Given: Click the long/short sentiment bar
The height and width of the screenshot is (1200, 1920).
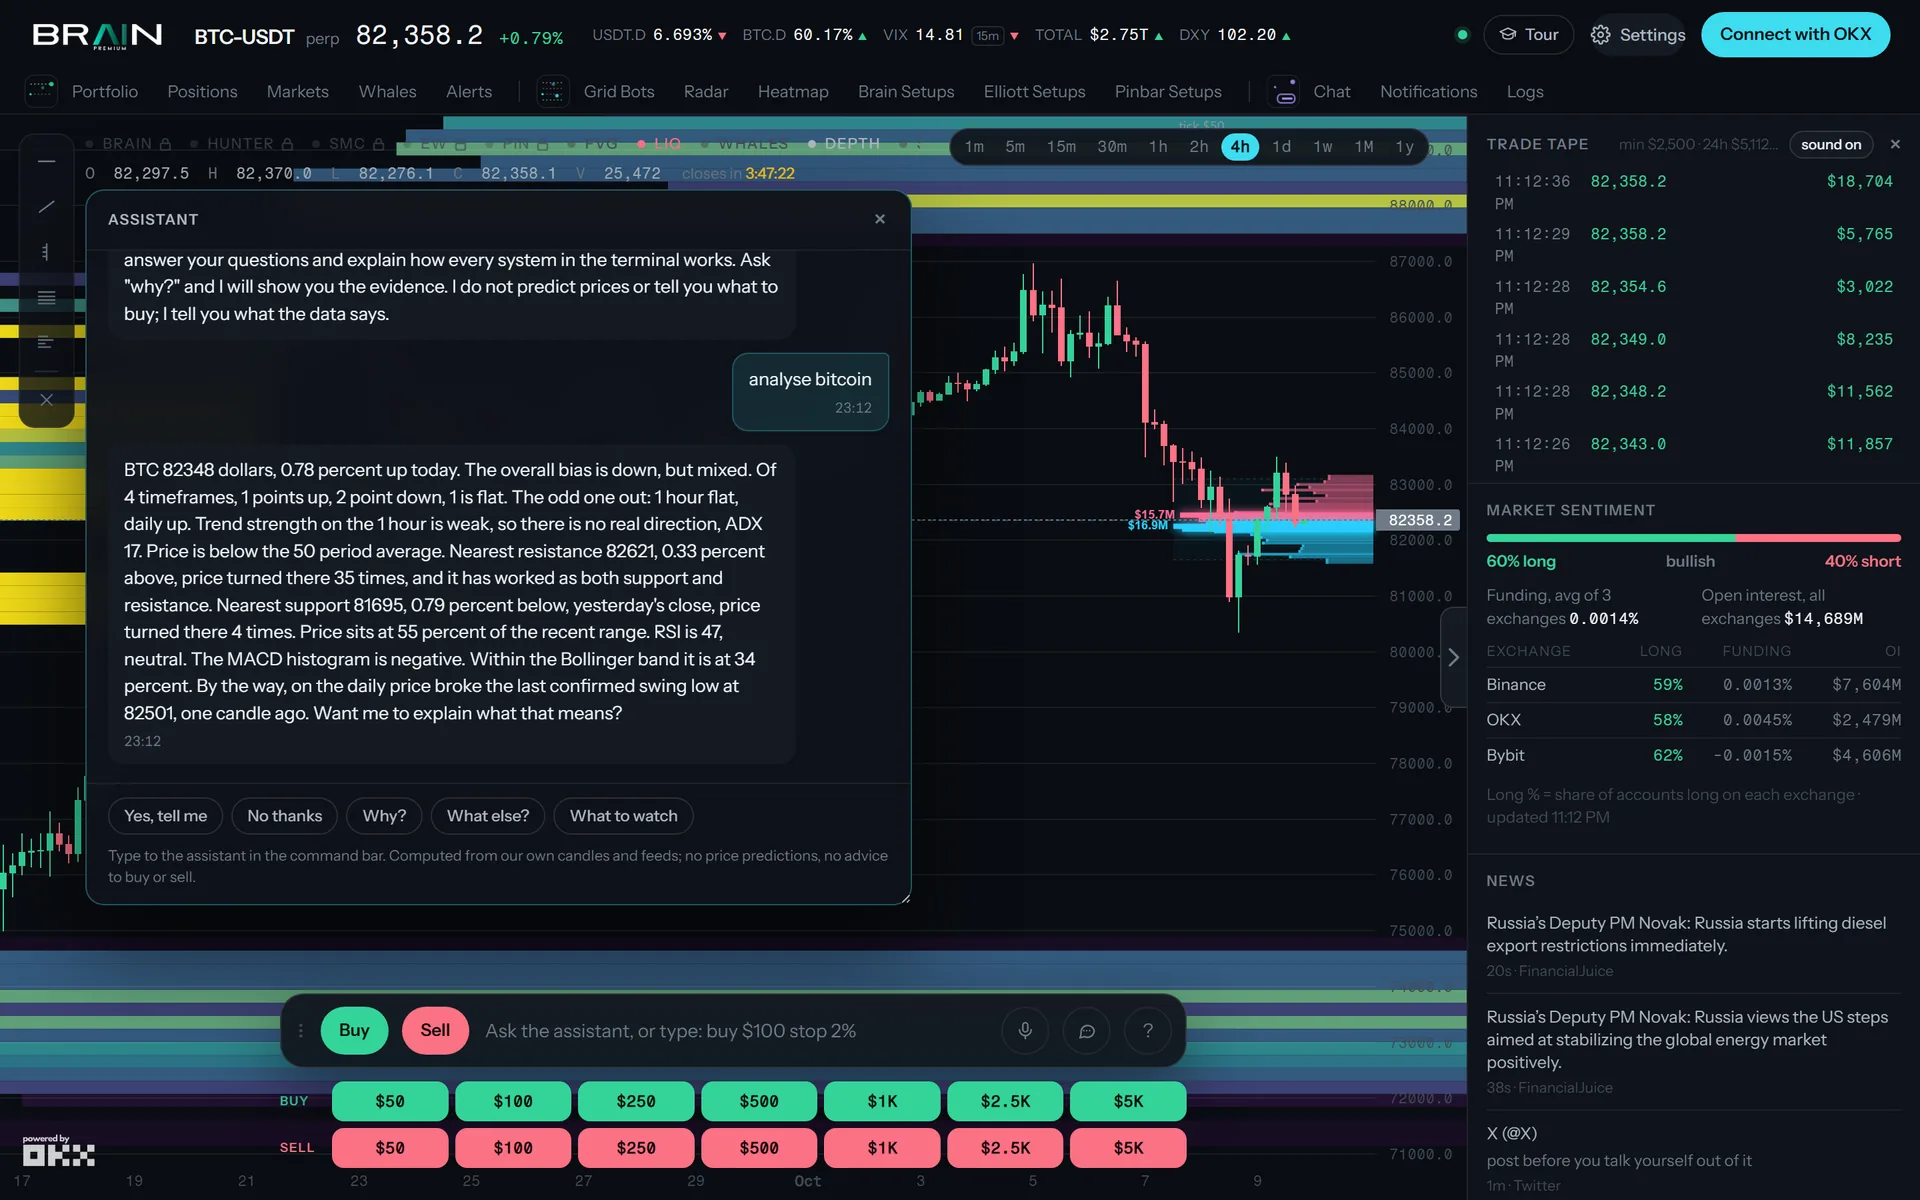Looking at the screenshot, I should [x=1693, y=538].
